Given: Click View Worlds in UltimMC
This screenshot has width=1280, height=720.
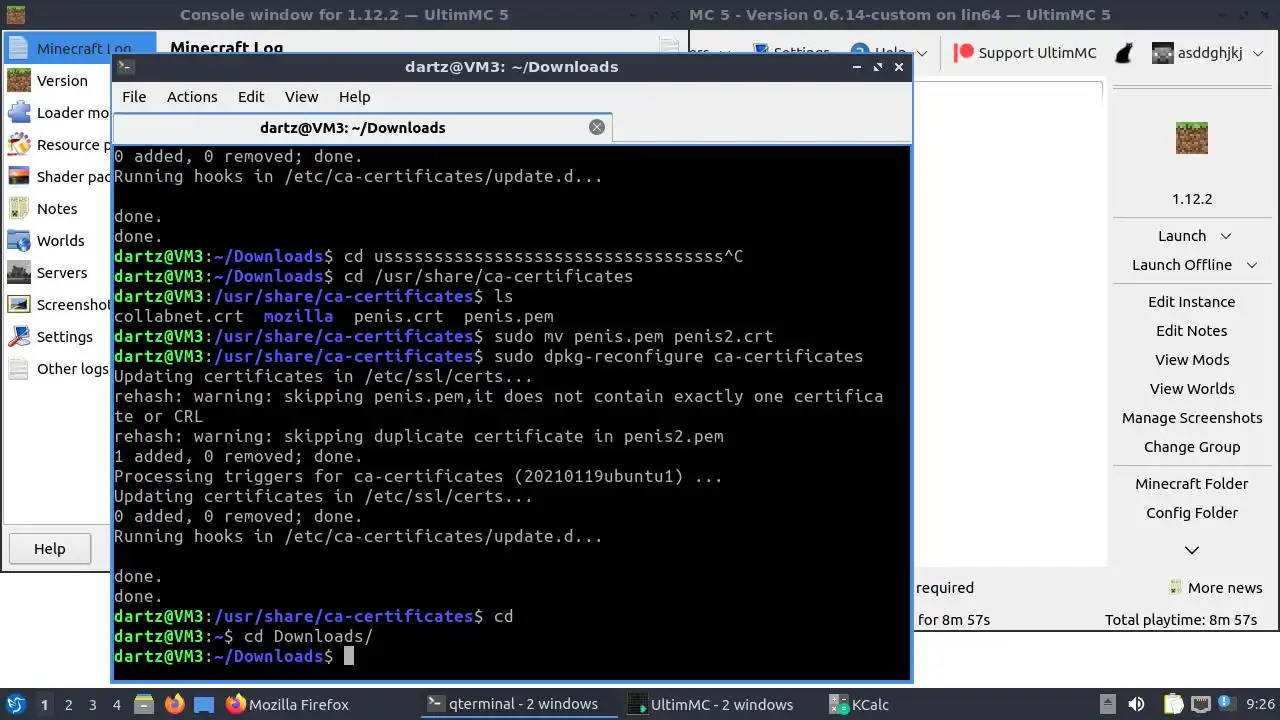Looking at the screenshot, I should (1192, 389).
